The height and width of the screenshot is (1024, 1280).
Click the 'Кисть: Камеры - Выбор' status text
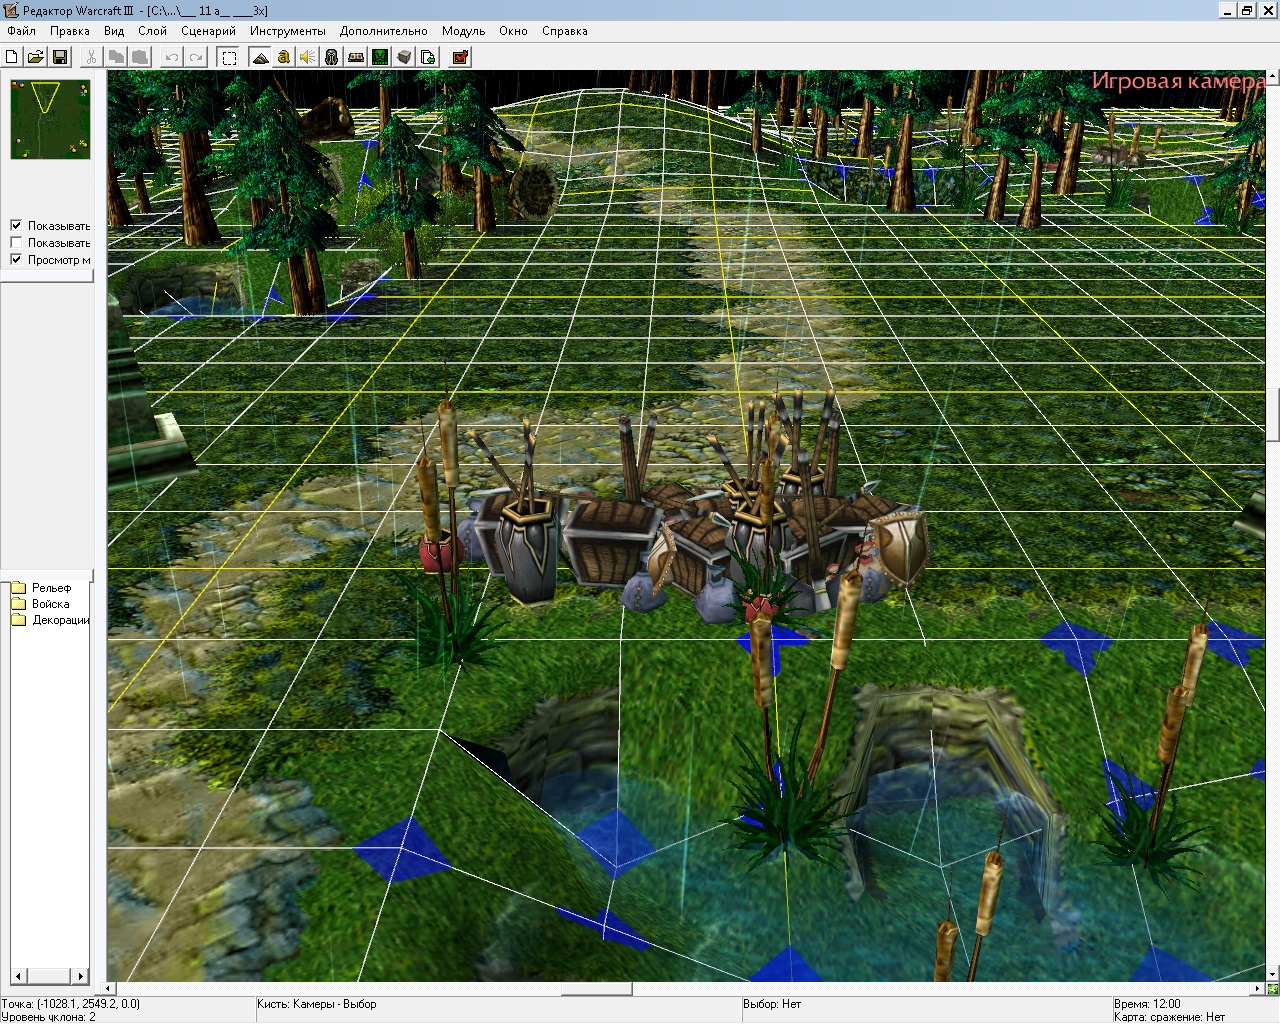pyautogui.click(x=316, y=1004)
